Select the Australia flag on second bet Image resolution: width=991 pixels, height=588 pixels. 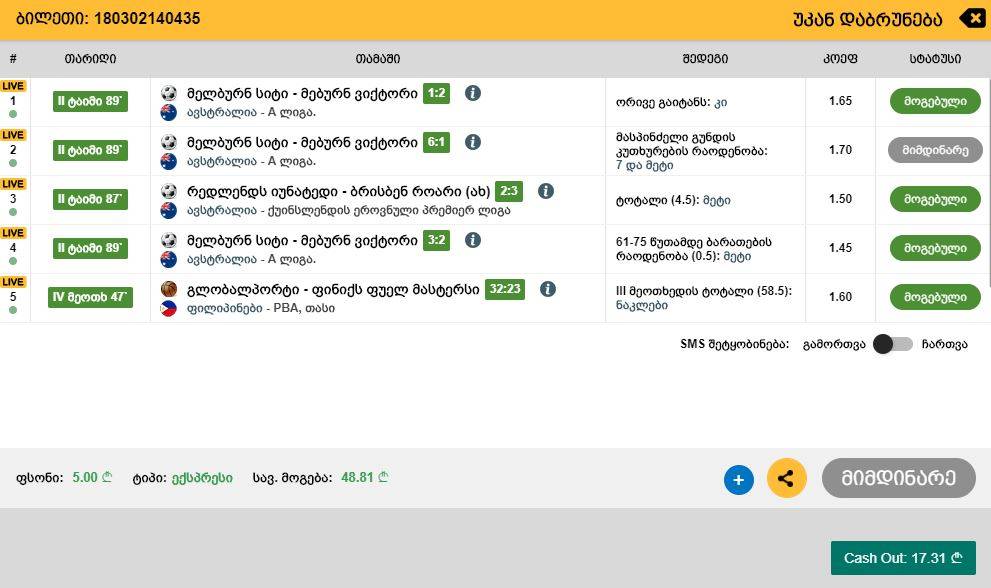point(167,159)
